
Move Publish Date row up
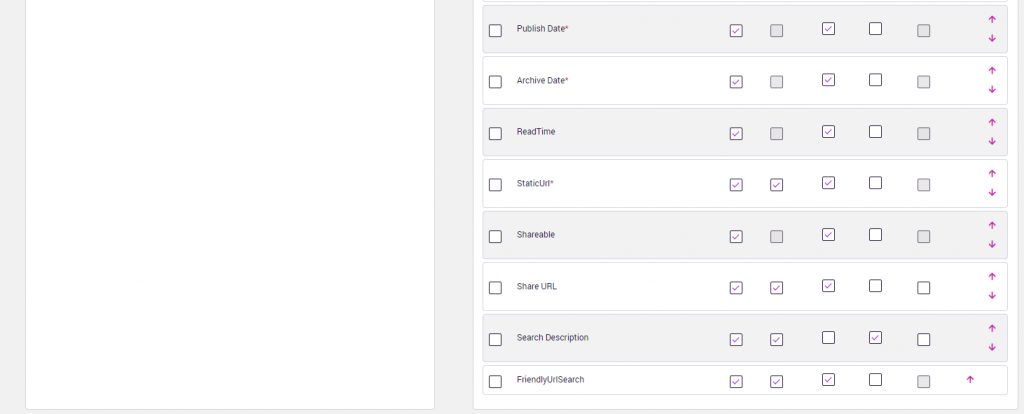(x=992, y=19)
